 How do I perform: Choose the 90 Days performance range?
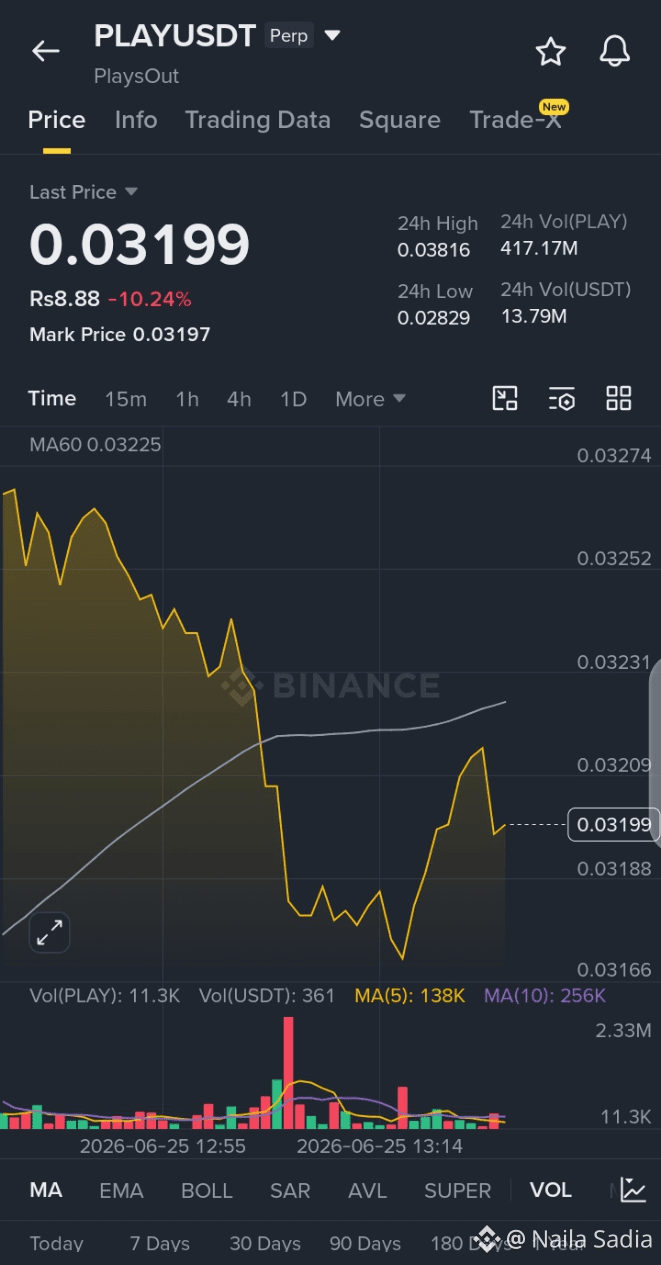(x=365, y=1243)
